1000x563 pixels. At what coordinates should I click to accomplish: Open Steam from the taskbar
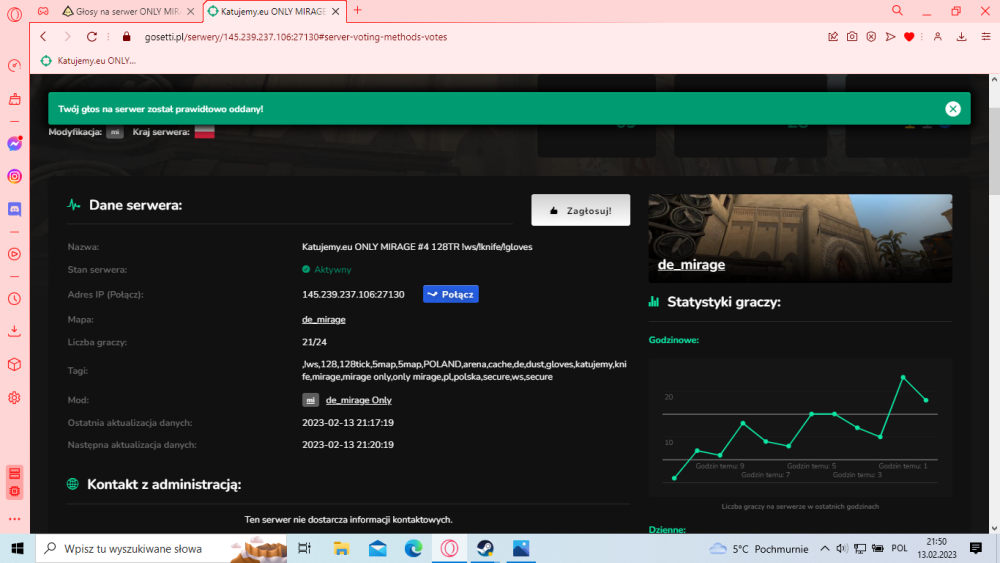click(485, 548)
